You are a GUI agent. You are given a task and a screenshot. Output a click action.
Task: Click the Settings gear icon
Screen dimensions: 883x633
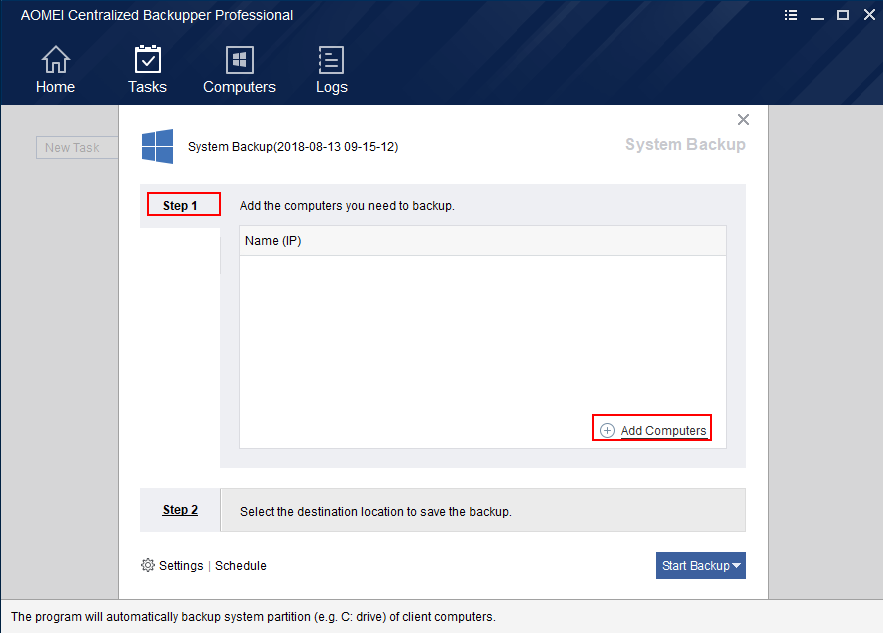coord(148,565)
